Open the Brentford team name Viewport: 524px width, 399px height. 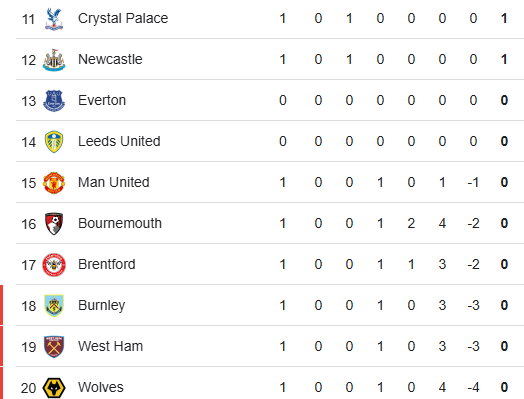(107, 264)
